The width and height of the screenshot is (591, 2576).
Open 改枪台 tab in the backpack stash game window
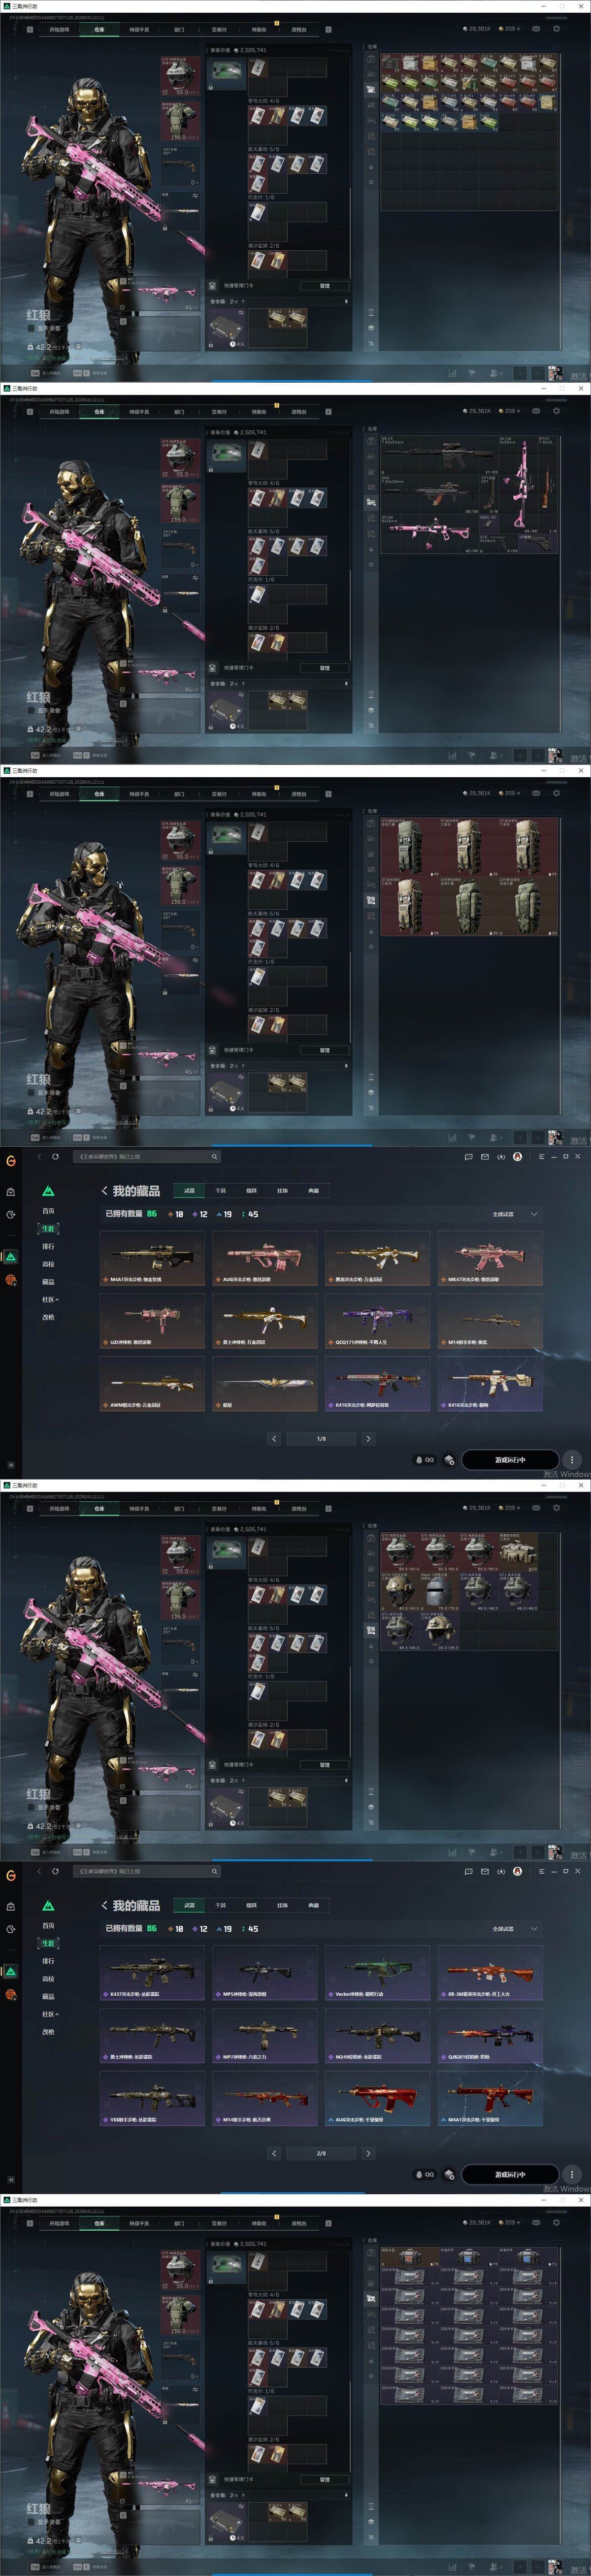tap(299, 795)
